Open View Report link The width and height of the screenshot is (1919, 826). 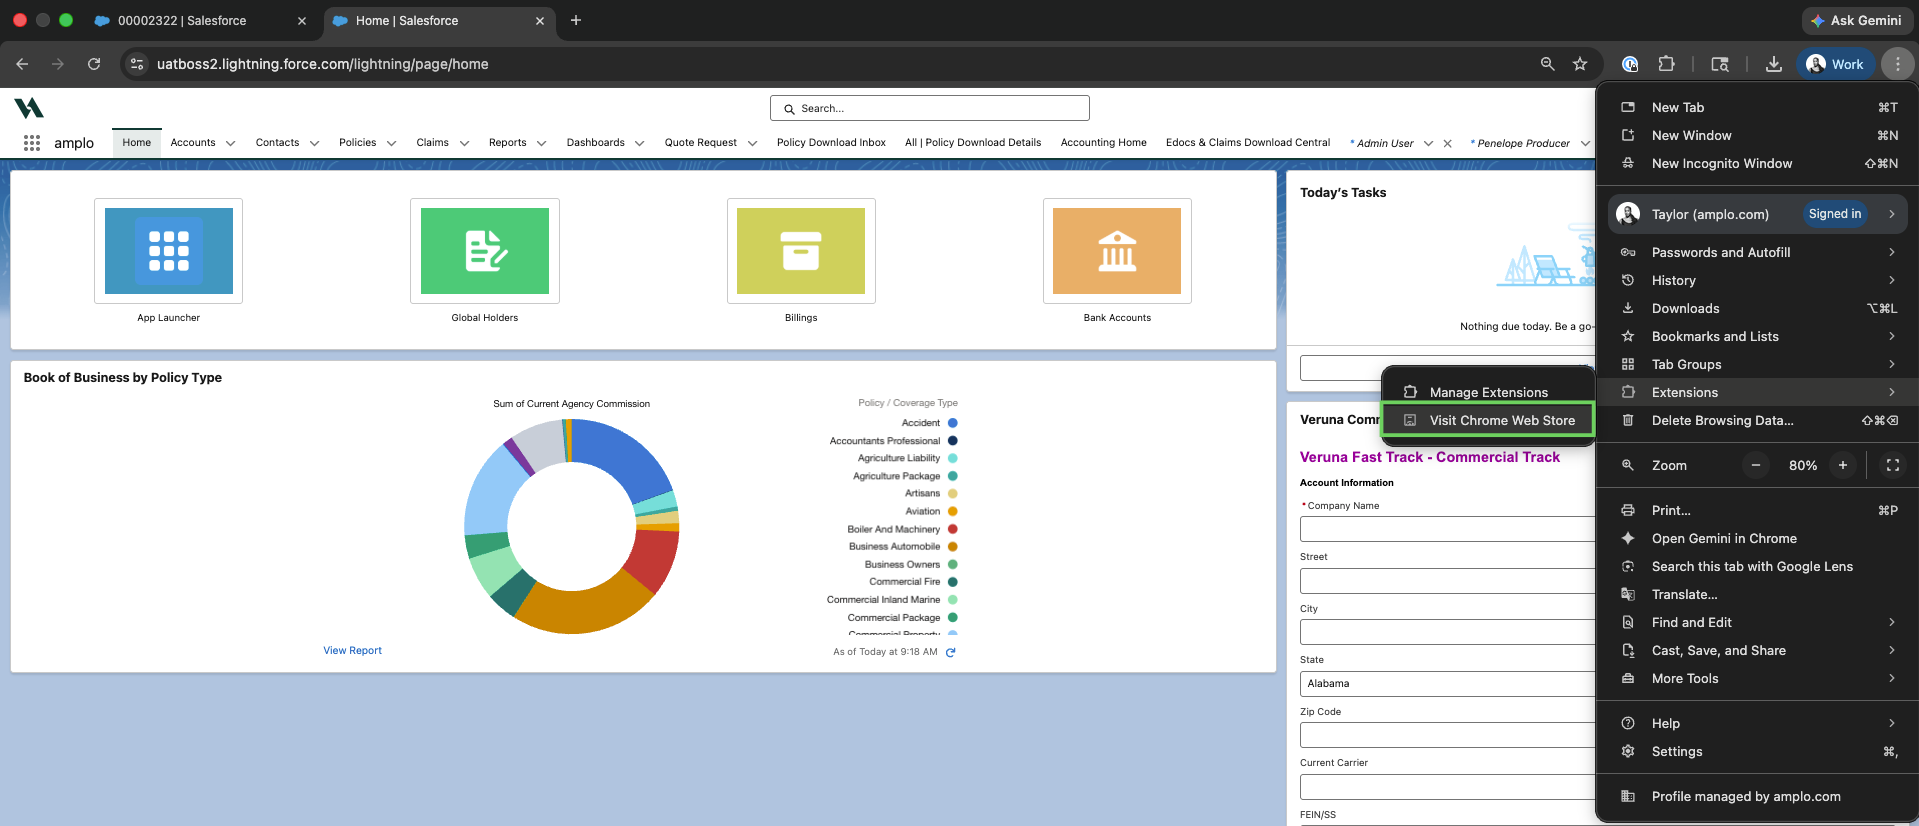tap(352, 651)
